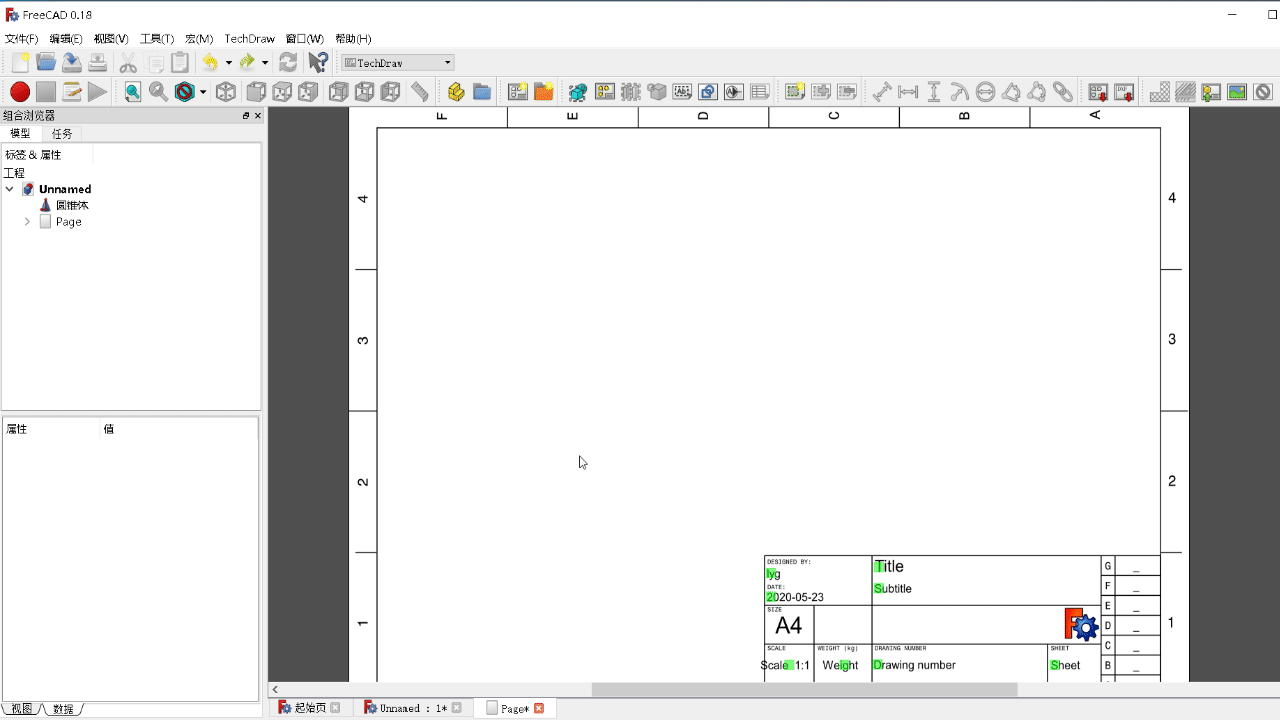Viewport: 1280px width, 720px height.
Task: Click the Insert length dimension icon
Action: pyautogui.click(x=882, y=92)
